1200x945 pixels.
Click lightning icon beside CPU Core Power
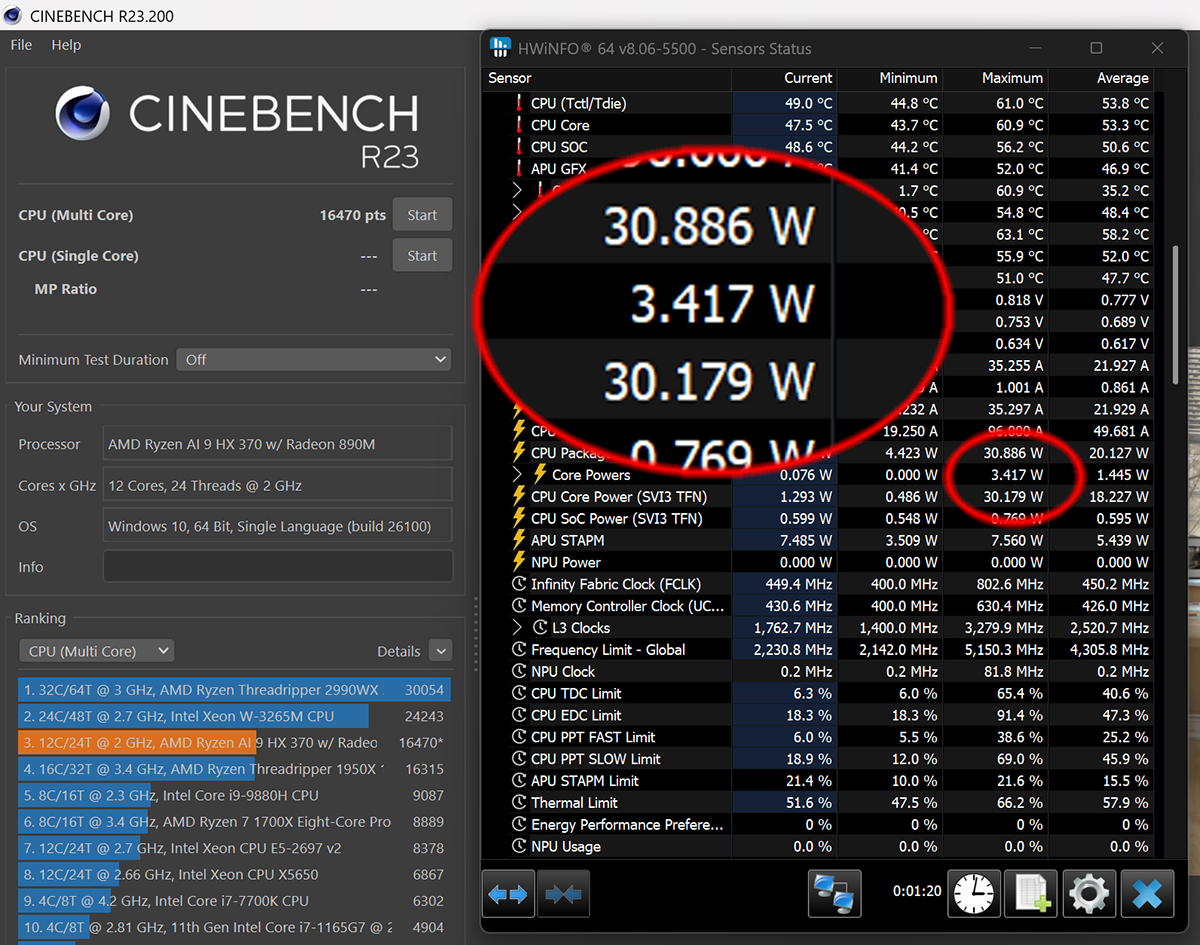[519, 496]
